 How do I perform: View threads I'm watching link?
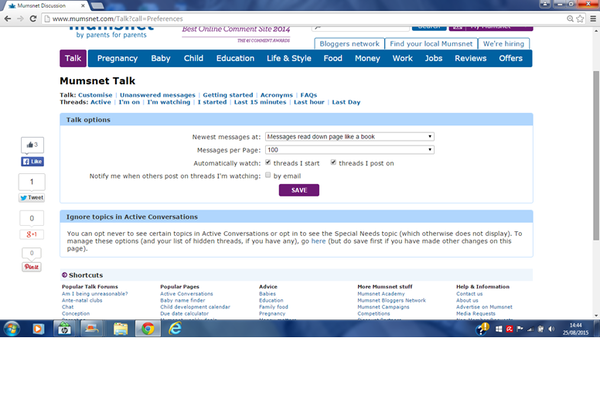pyautogui.click(x=169, y=102)
